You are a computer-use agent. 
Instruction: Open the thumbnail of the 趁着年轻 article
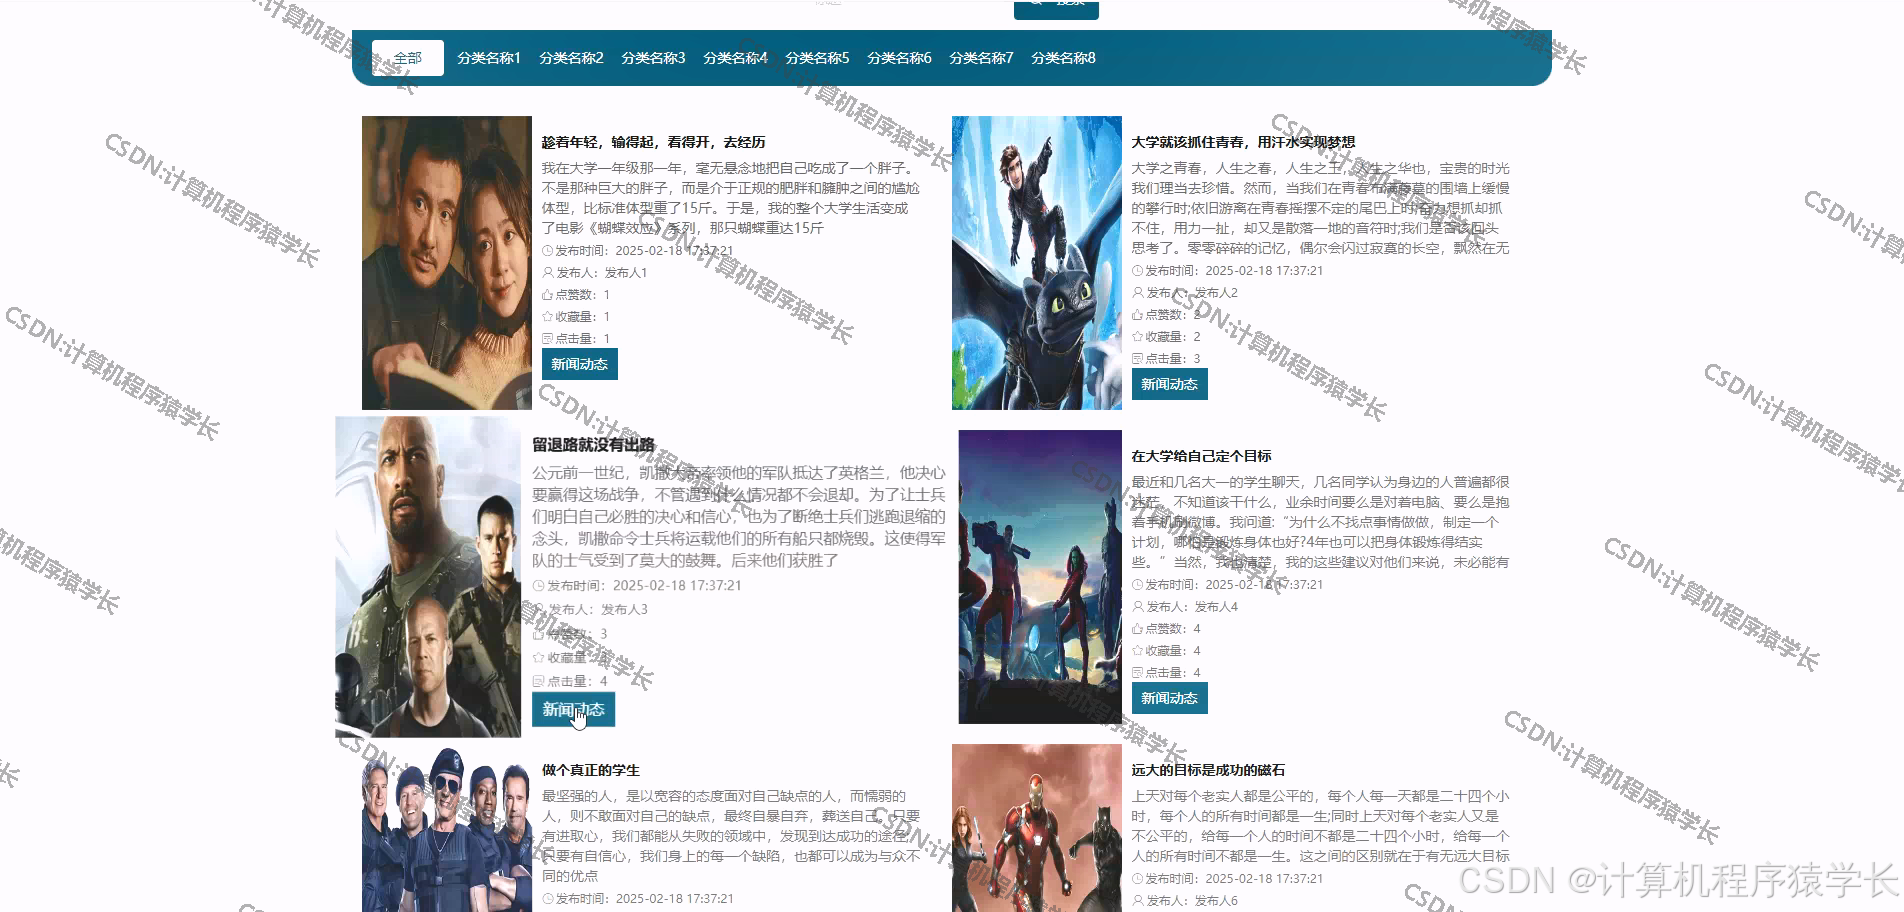(447, 263)
